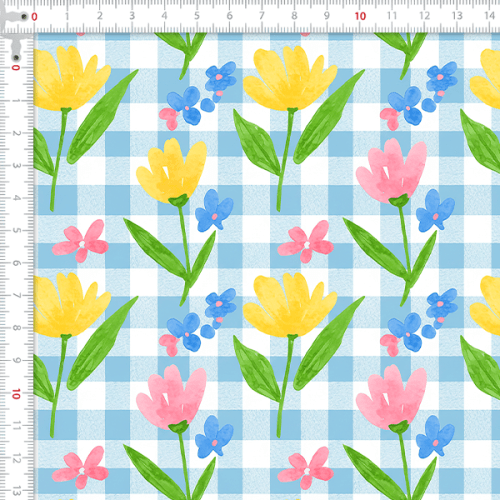Click the number 11 on left ruler
The height and width of the screenshot is (500, 500).
coord(16,426)
